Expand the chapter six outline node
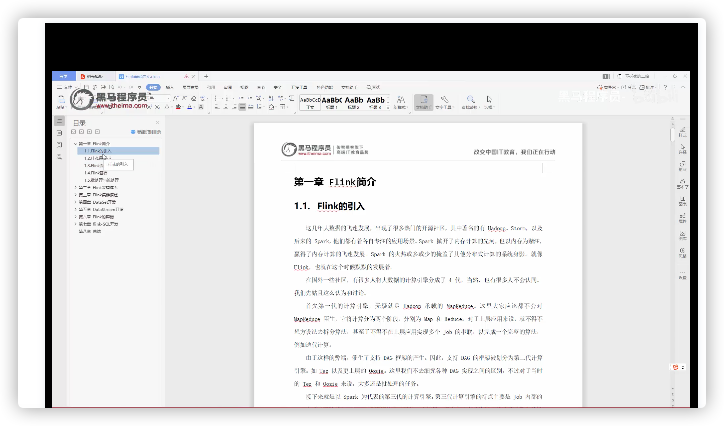 pyautogui.click(x=75, y=216)
